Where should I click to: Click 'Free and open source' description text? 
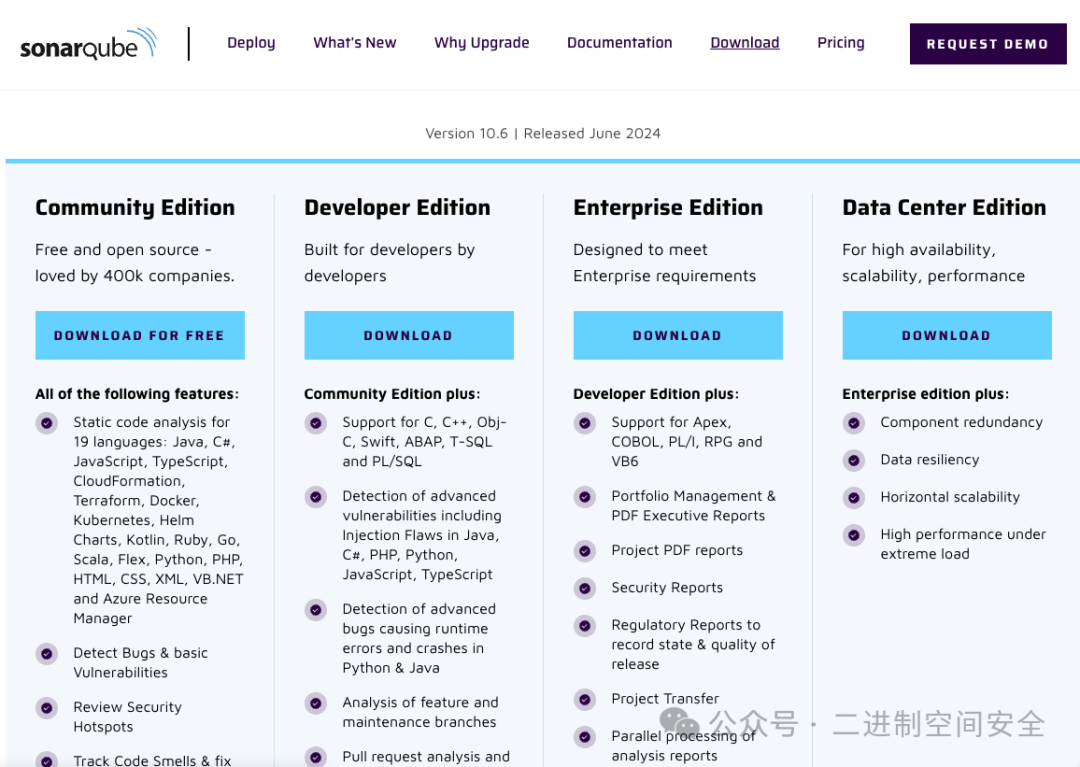135,262
